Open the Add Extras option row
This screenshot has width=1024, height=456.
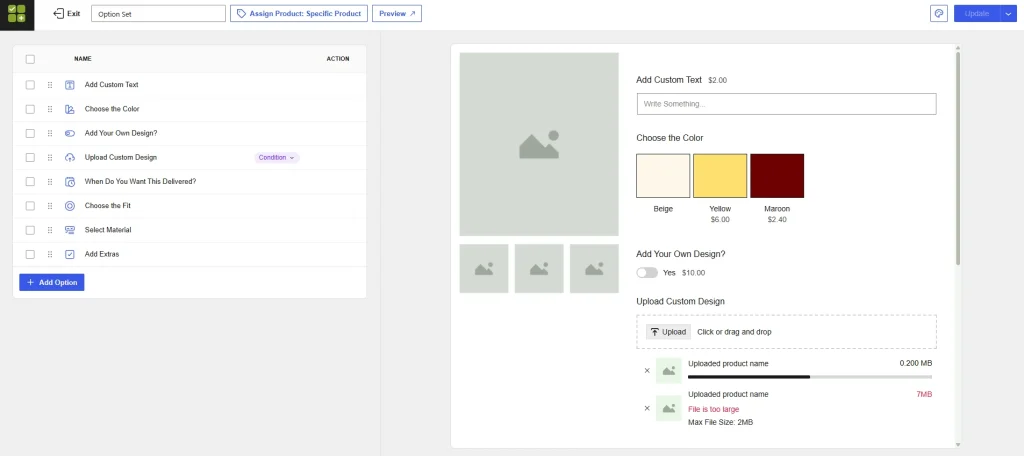tap(189, 254)
